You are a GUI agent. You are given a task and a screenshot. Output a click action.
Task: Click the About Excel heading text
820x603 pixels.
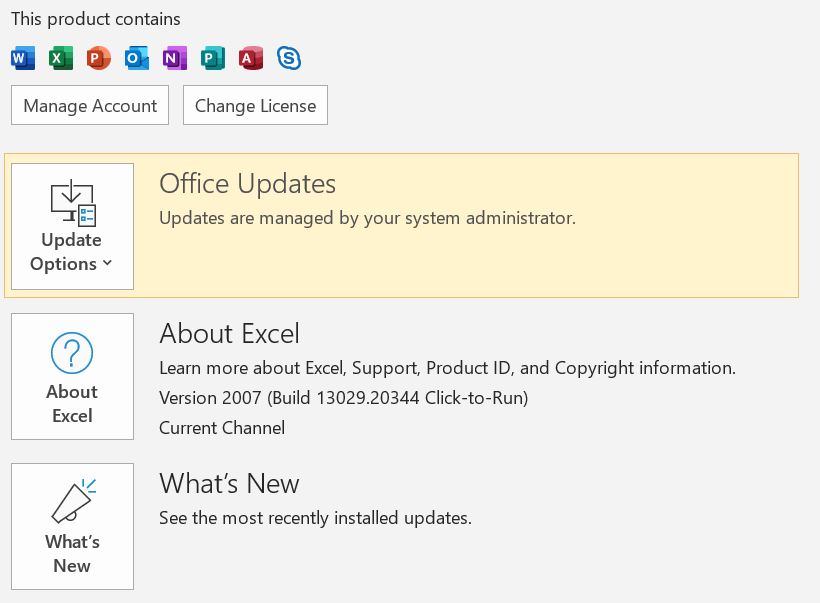229,334
